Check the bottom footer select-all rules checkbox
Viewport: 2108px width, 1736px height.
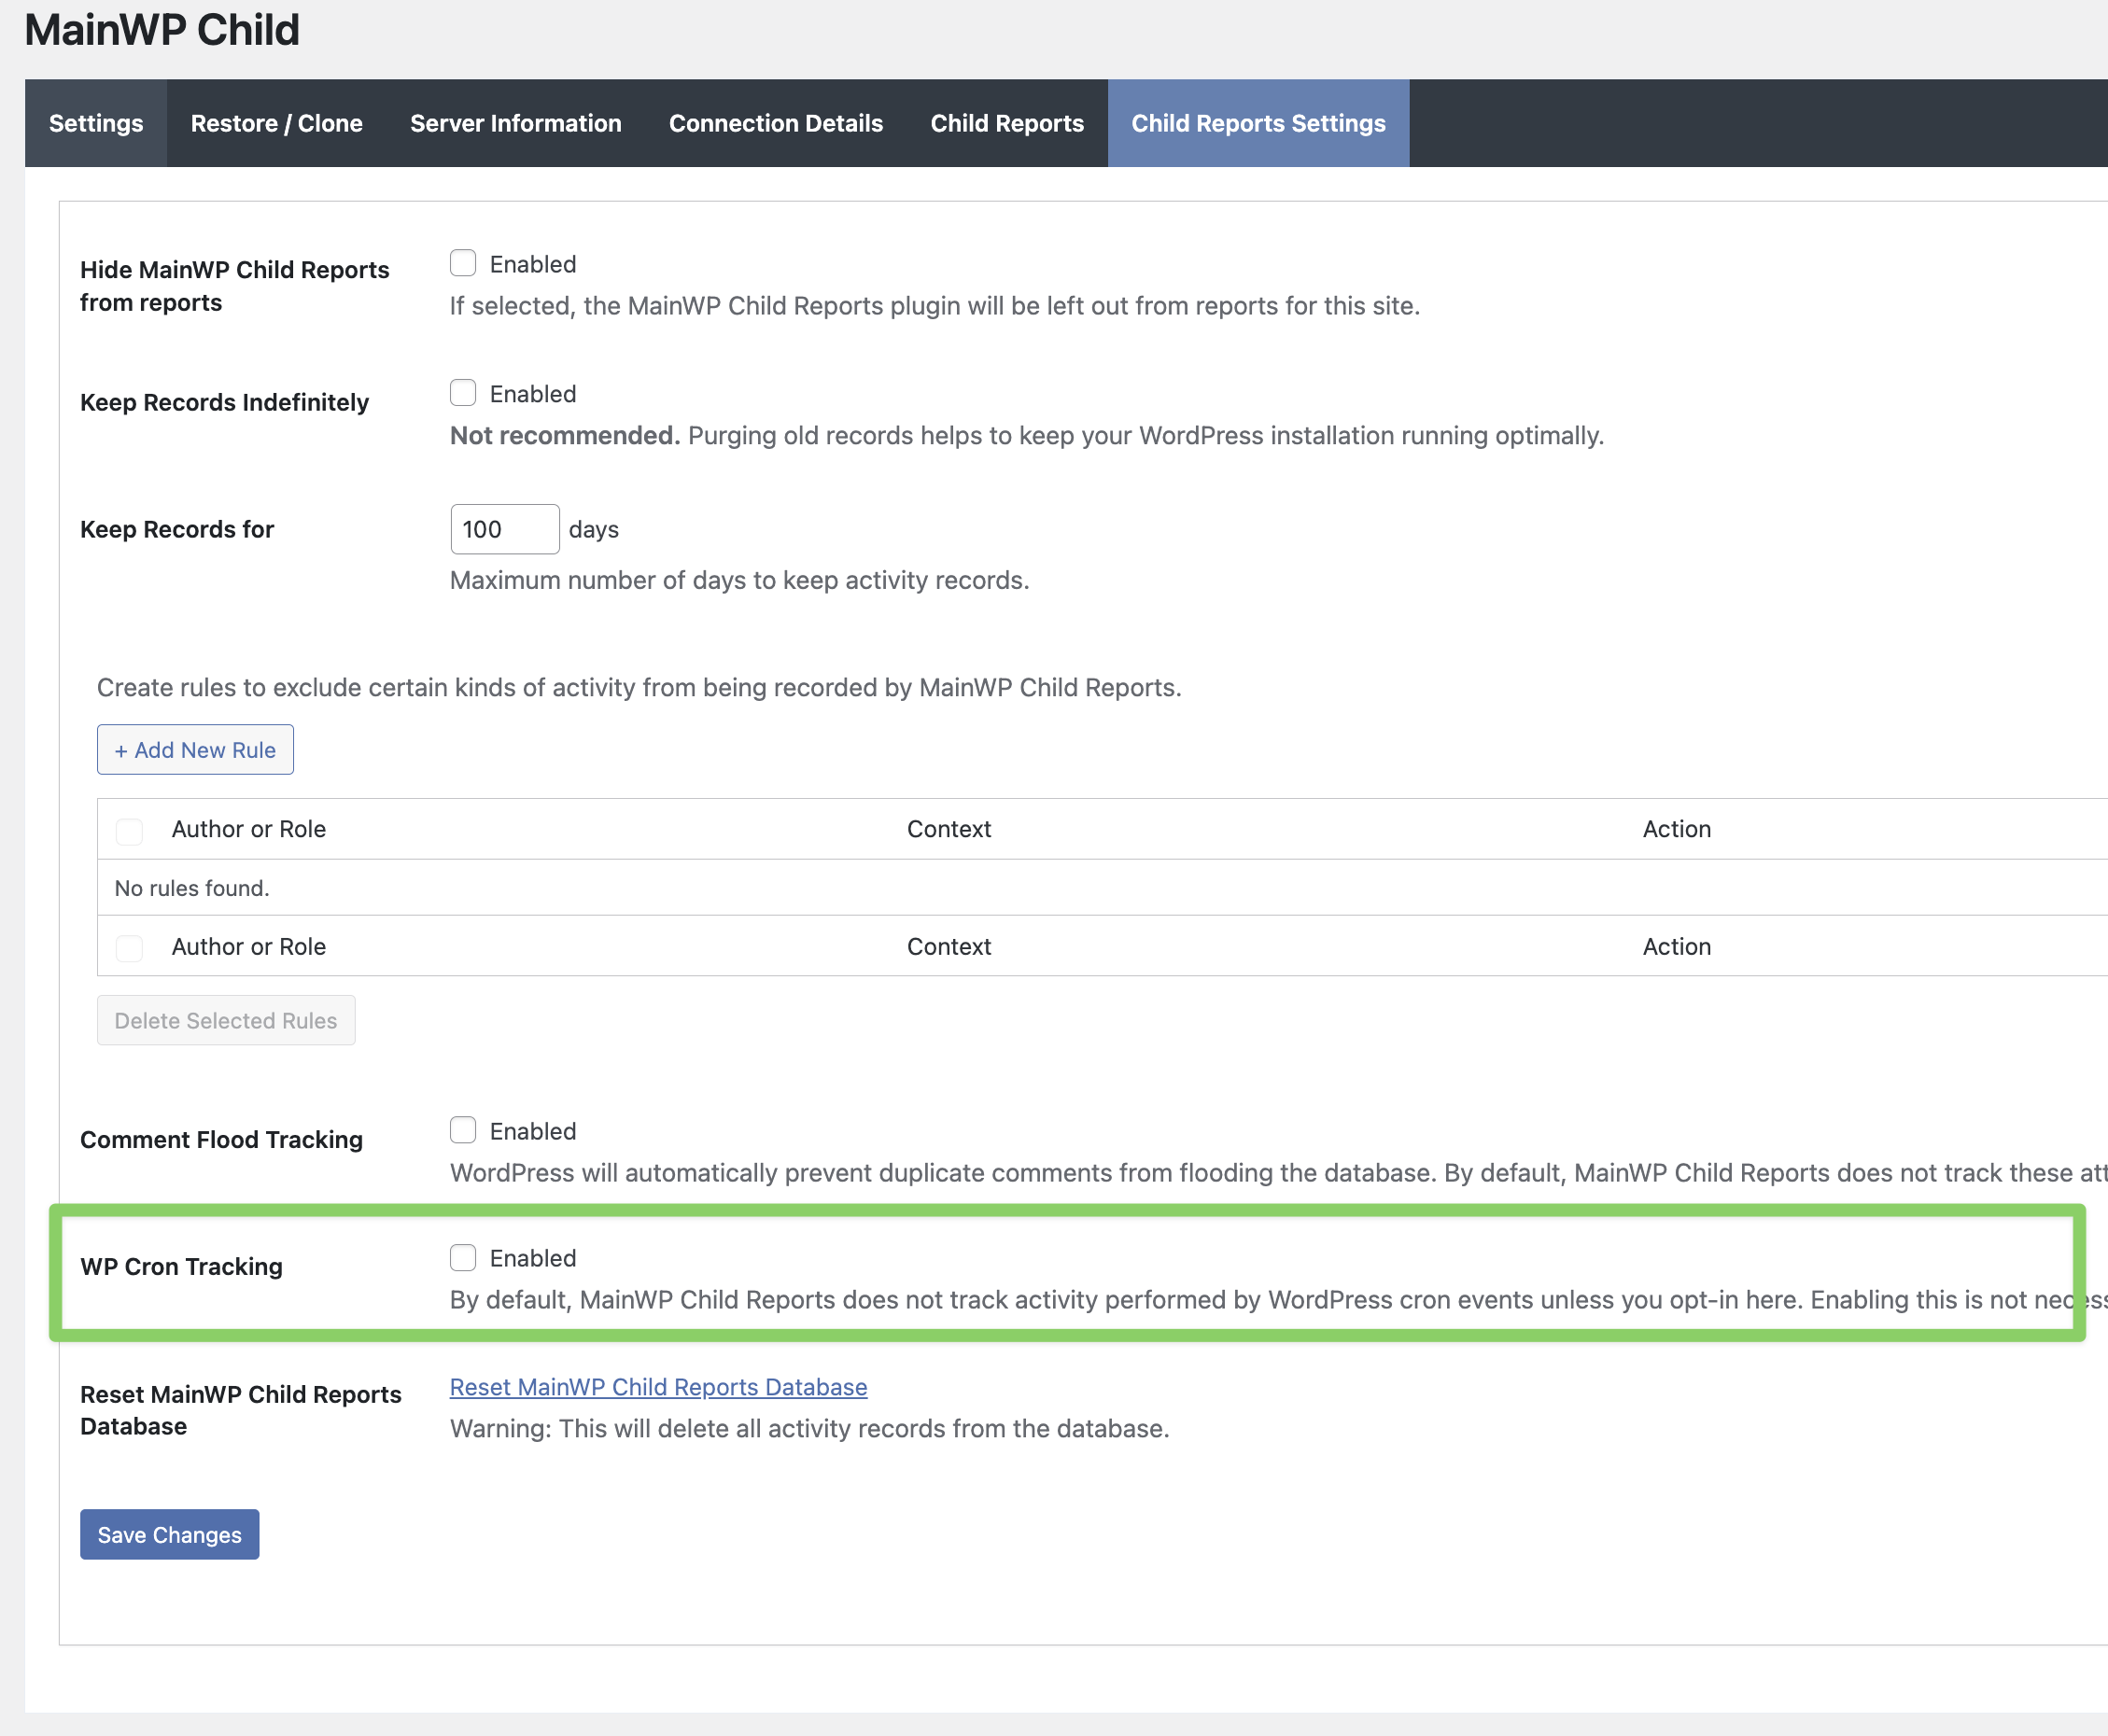pyautogui.click(x=129, y=947)
